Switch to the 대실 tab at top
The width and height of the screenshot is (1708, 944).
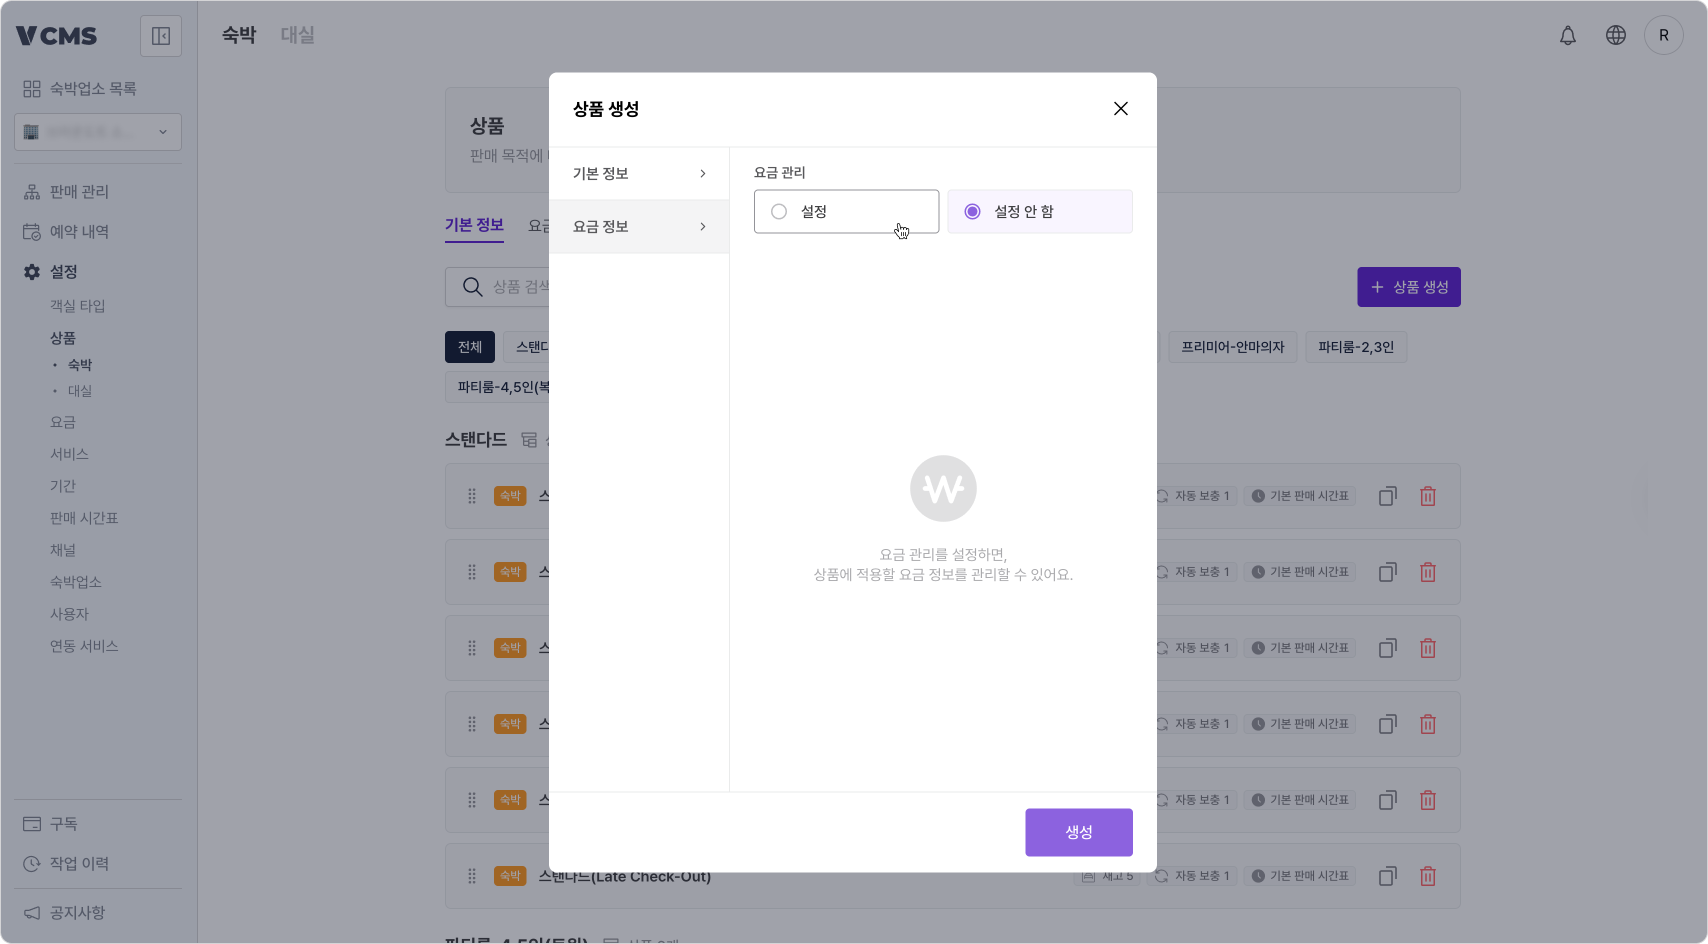click(297, 34)
